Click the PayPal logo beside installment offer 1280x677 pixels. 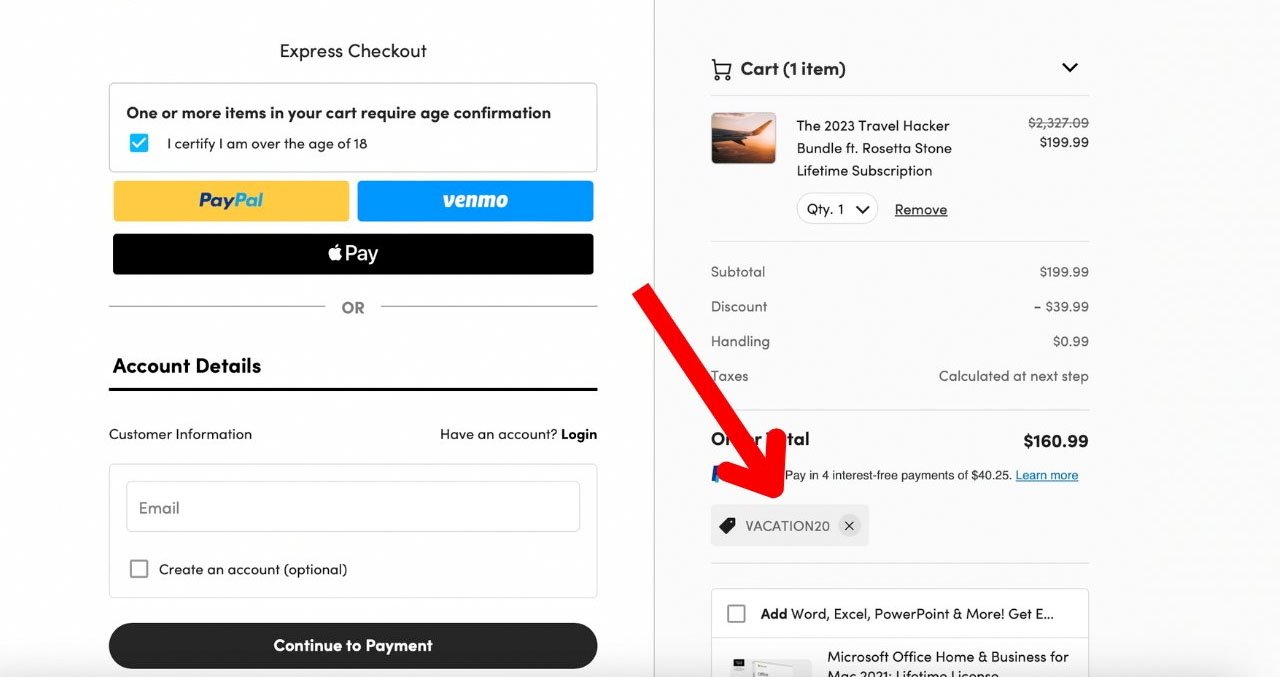[x=717, y=474]
